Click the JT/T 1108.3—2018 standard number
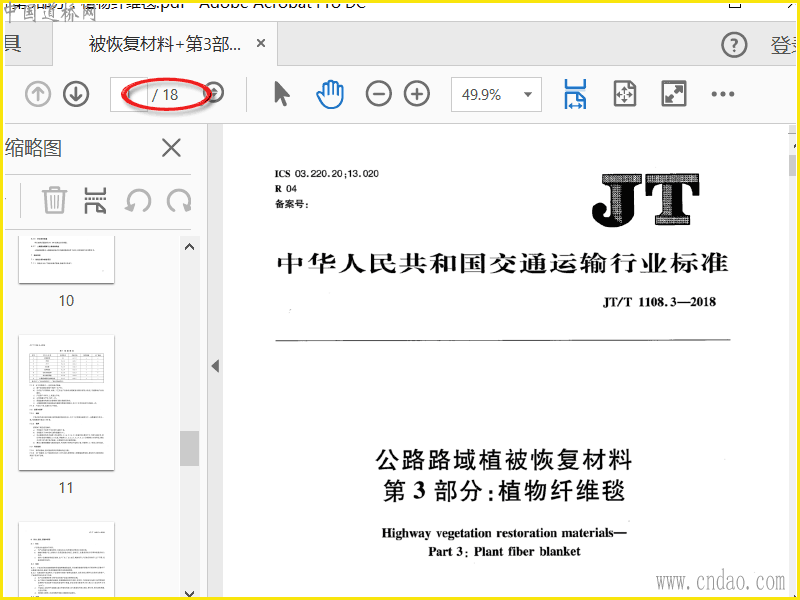 [659, 302]
